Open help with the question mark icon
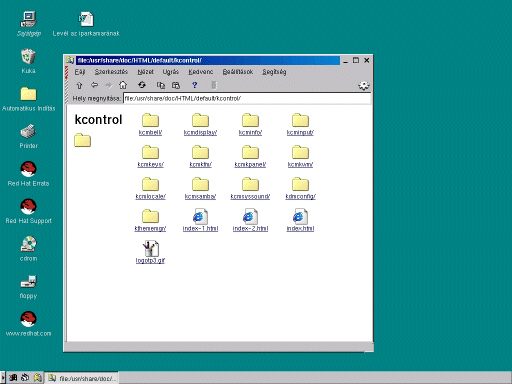Viewport: 512px width, 384px height. (195, 85)
